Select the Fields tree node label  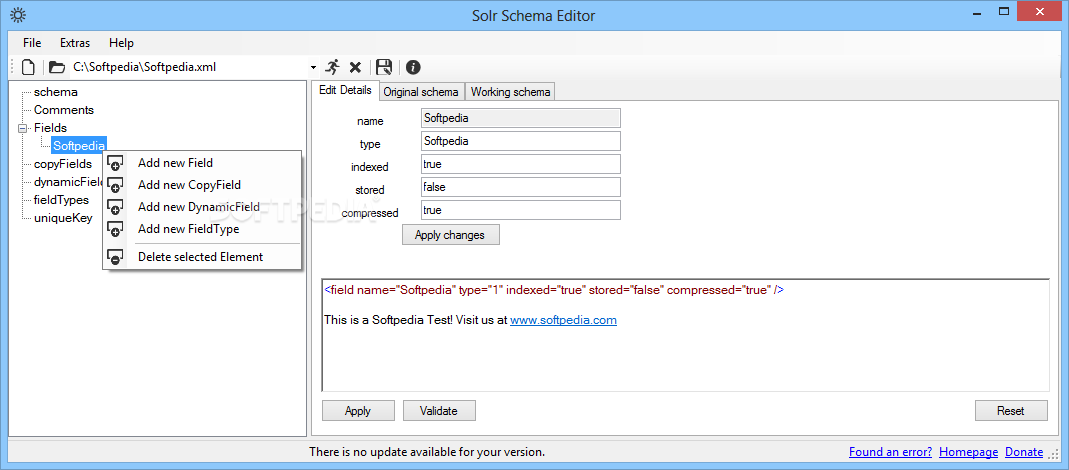[x=50, y=128]
